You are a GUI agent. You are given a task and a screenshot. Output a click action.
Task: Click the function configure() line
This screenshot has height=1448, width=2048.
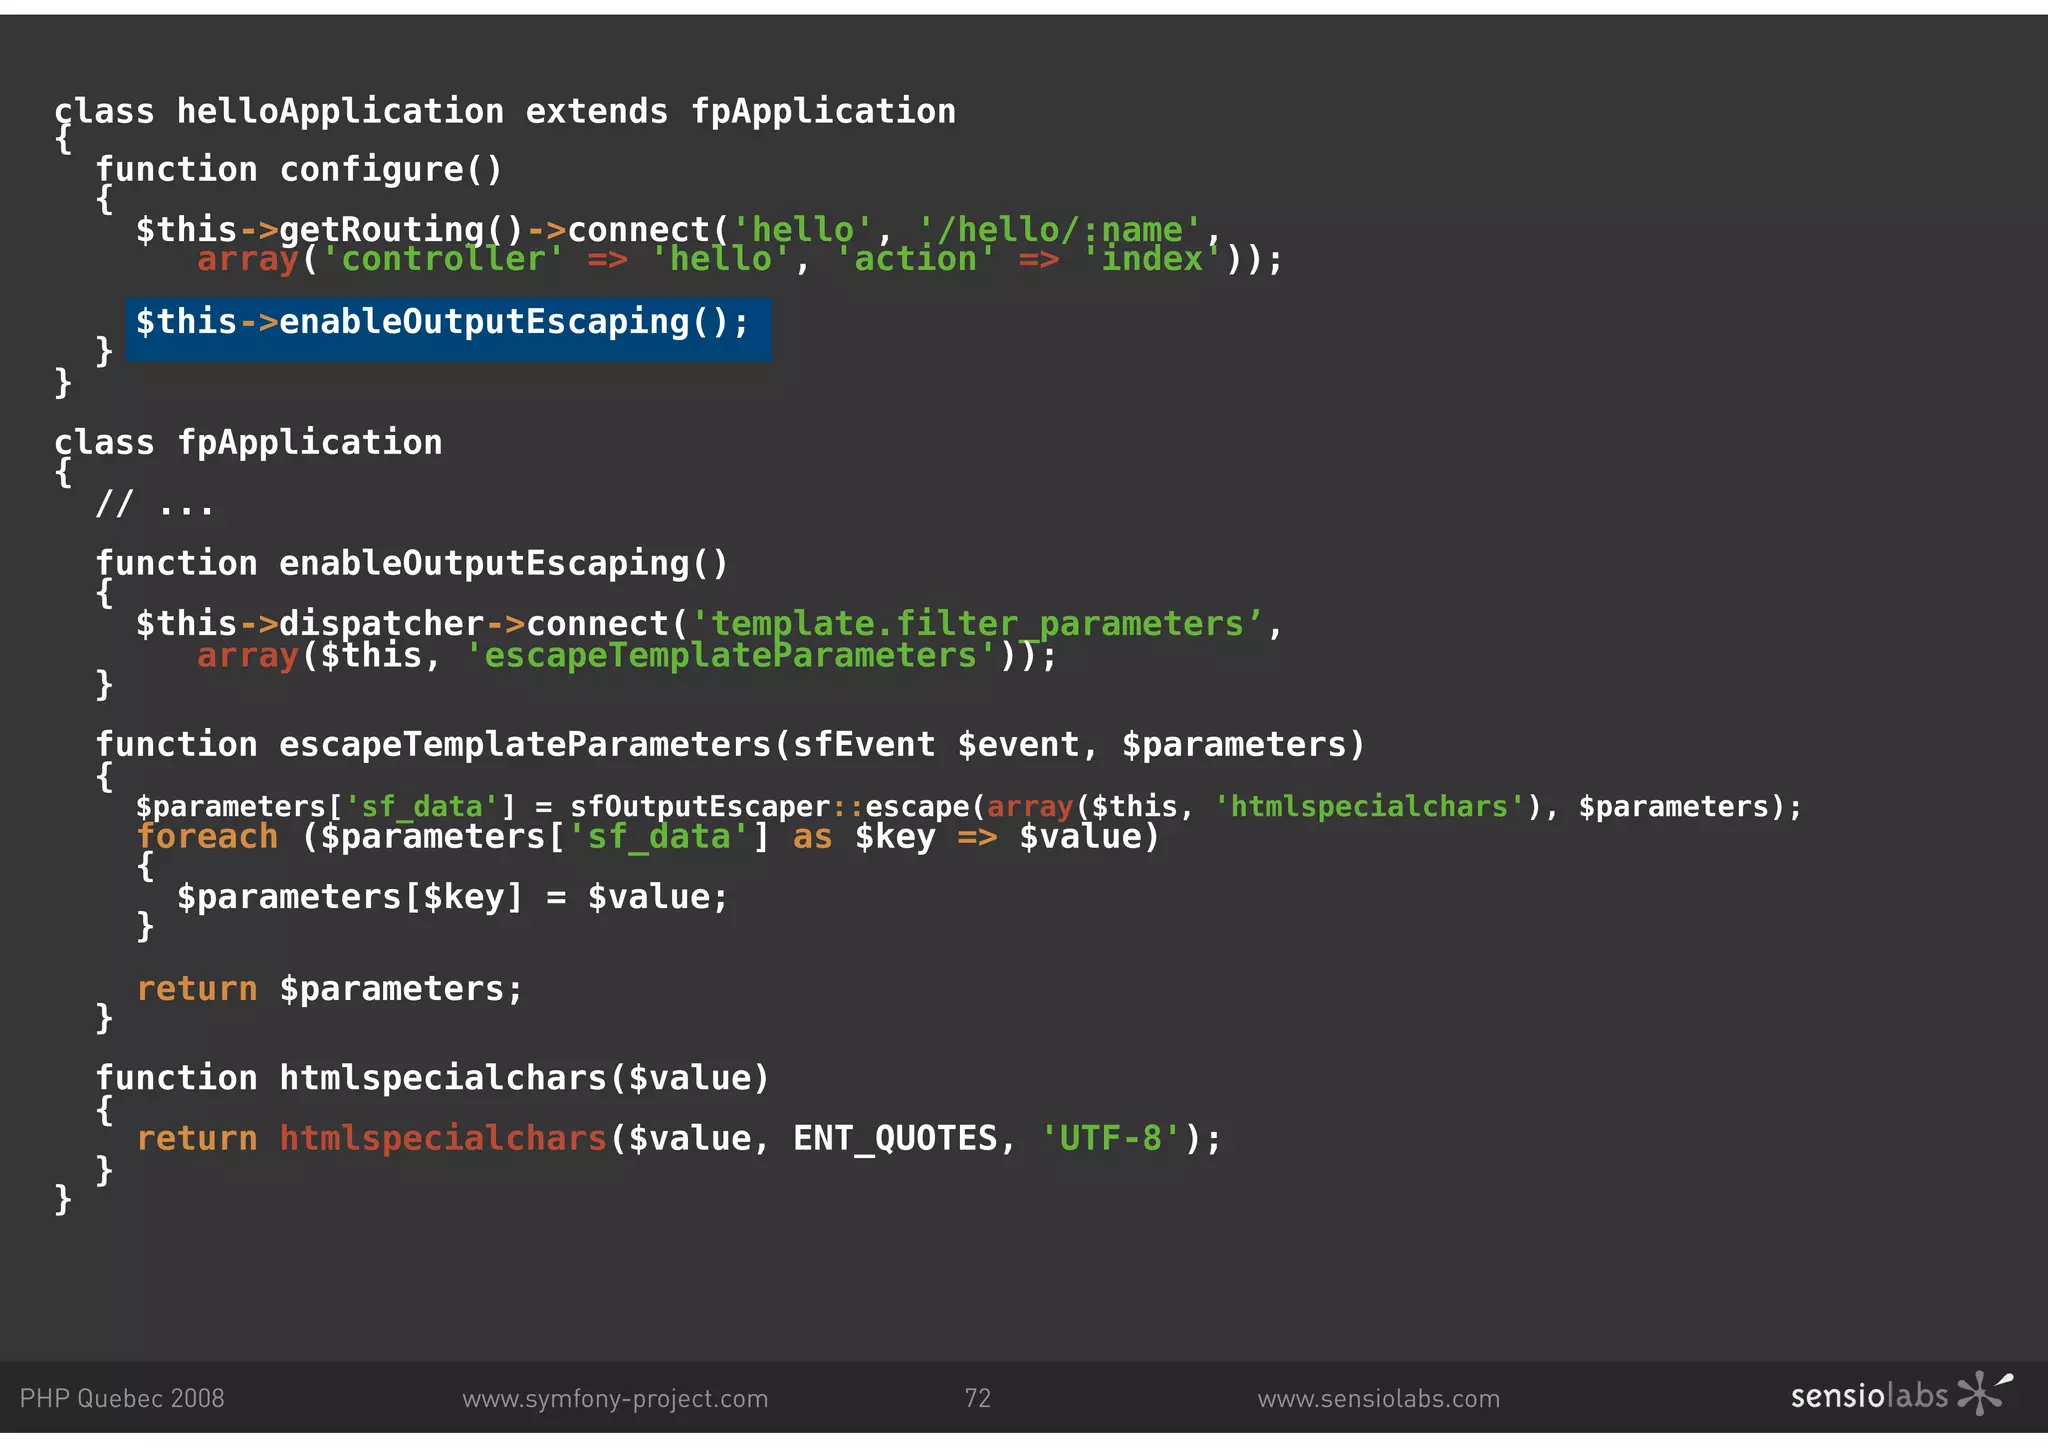click(298, 170)
